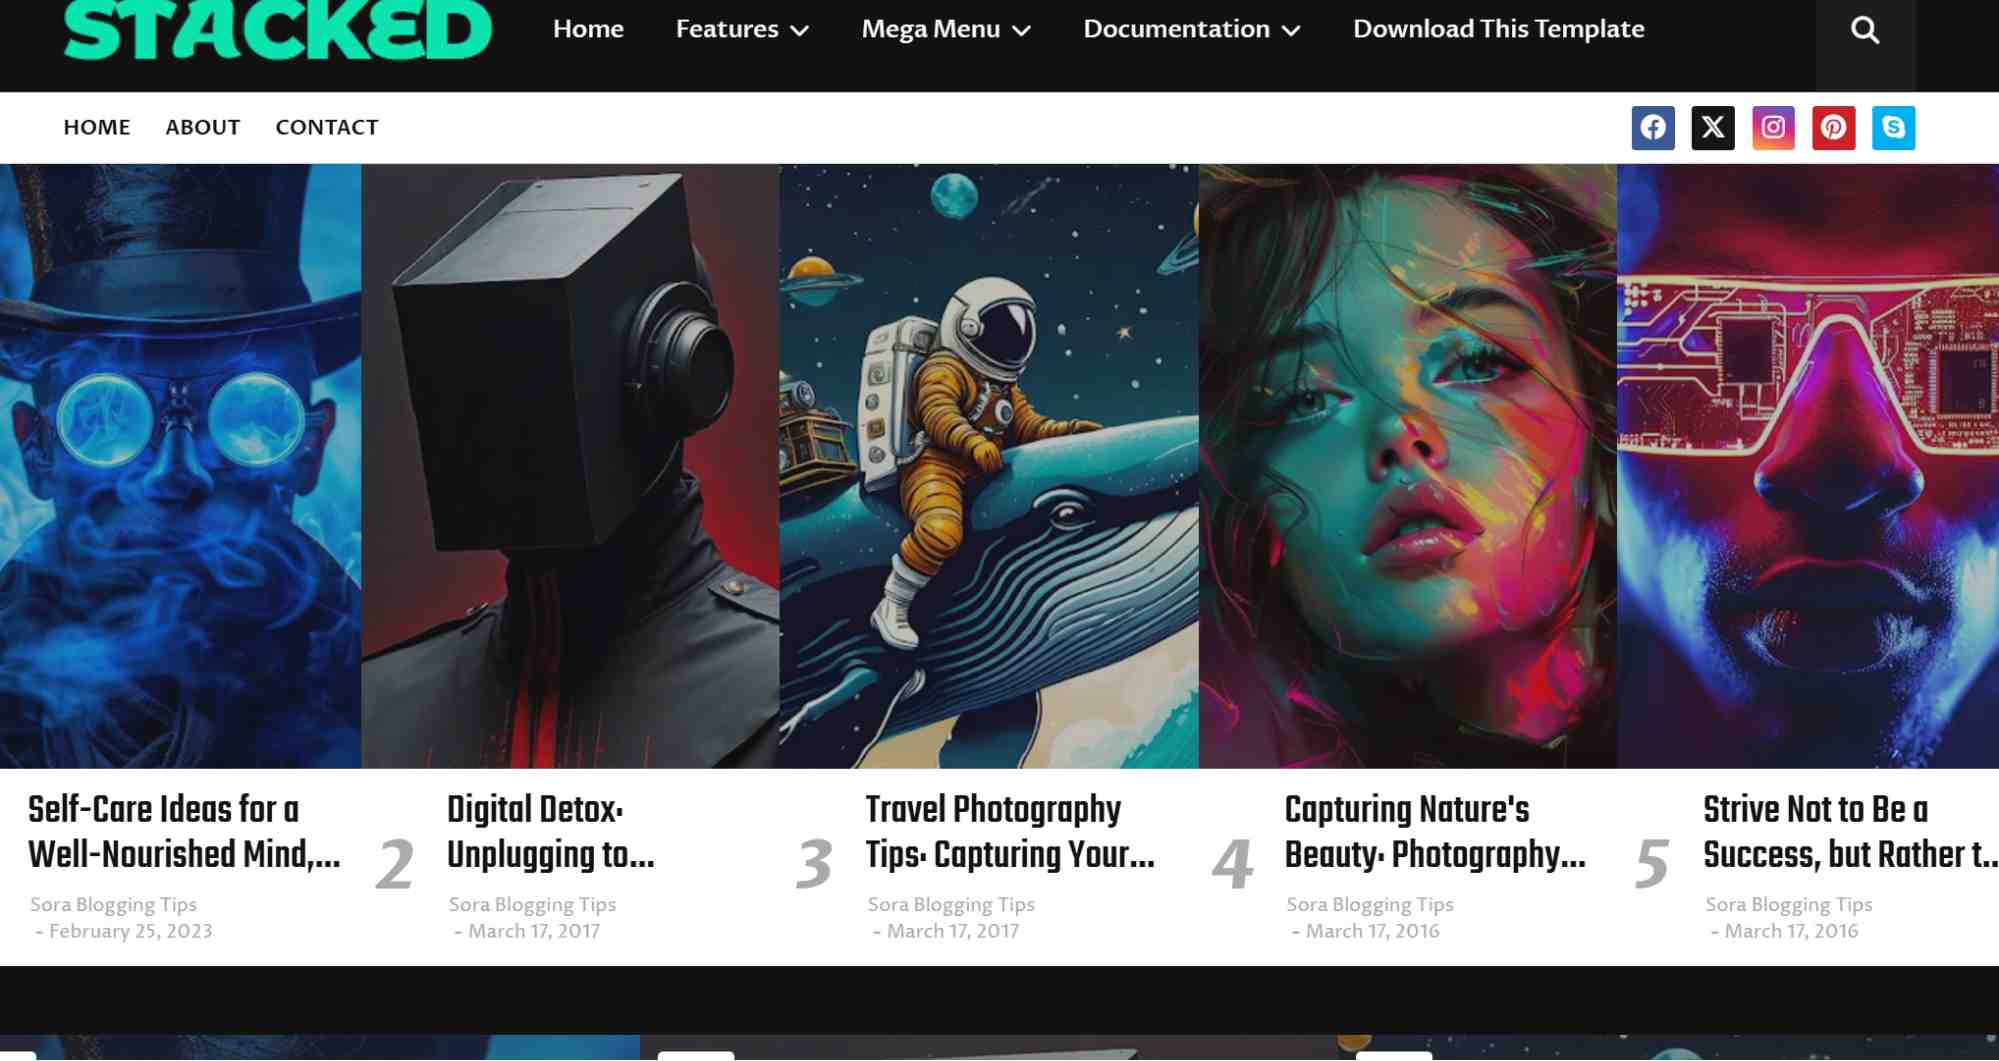Open the search magnifier icon
The image size is (1999, 1061).
pyautogui.click(x=1864, y=30)
